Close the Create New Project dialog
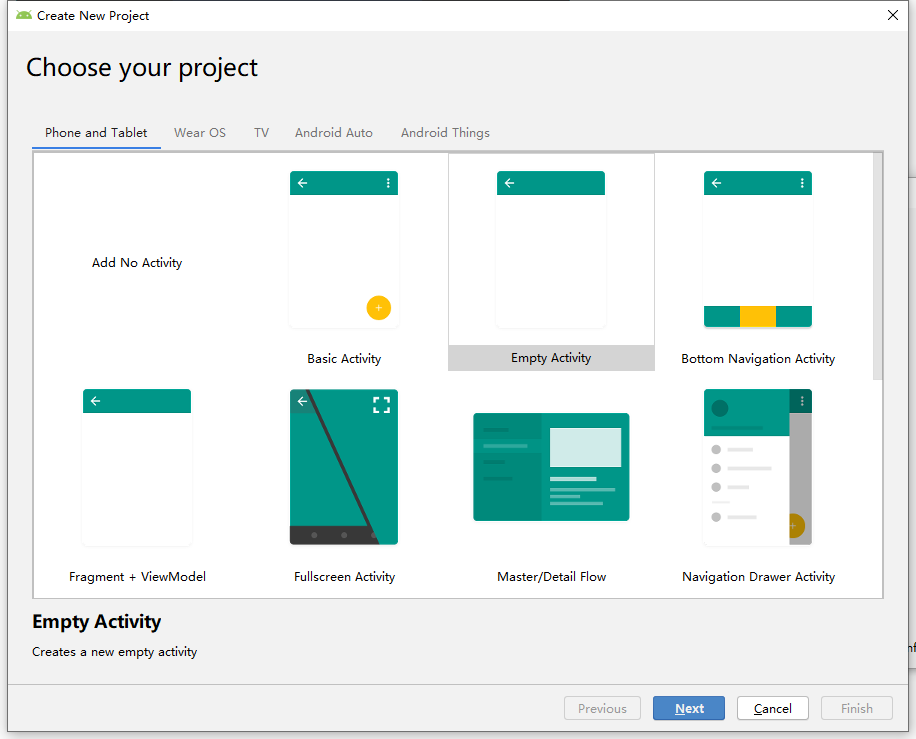 893,15
